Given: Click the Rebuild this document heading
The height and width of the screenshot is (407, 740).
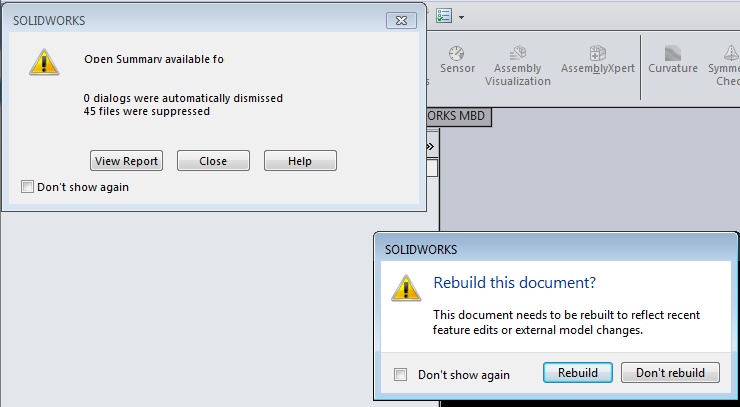Looking at the screenshot, I should click(514, 282).
